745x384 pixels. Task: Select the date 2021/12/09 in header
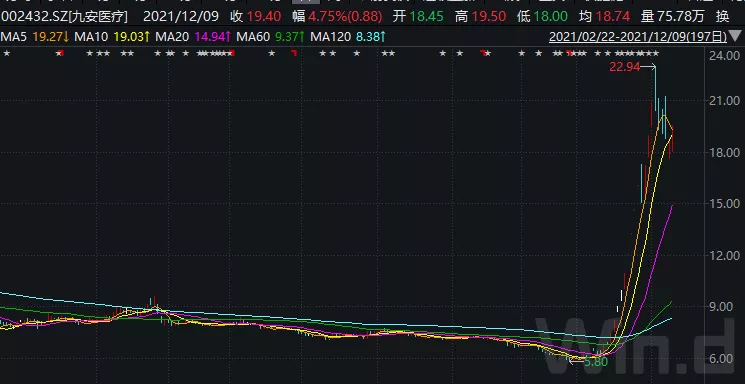point(181,17)
